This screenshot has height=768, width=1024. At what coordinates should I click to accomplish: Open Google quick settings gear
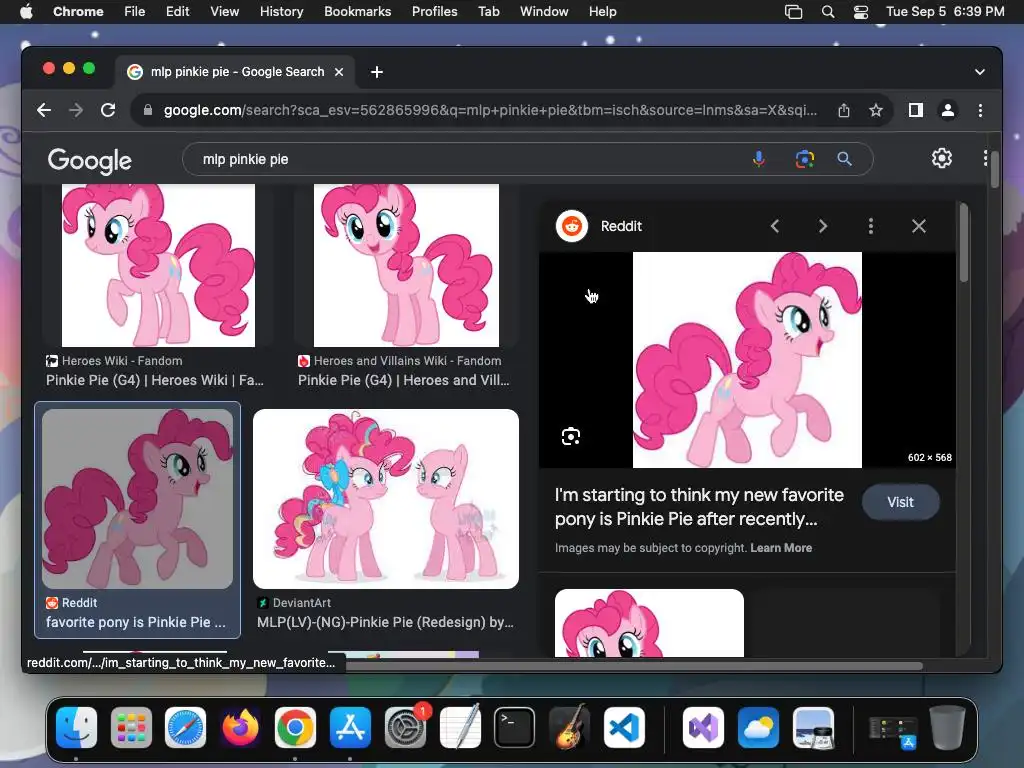point(942,158)
